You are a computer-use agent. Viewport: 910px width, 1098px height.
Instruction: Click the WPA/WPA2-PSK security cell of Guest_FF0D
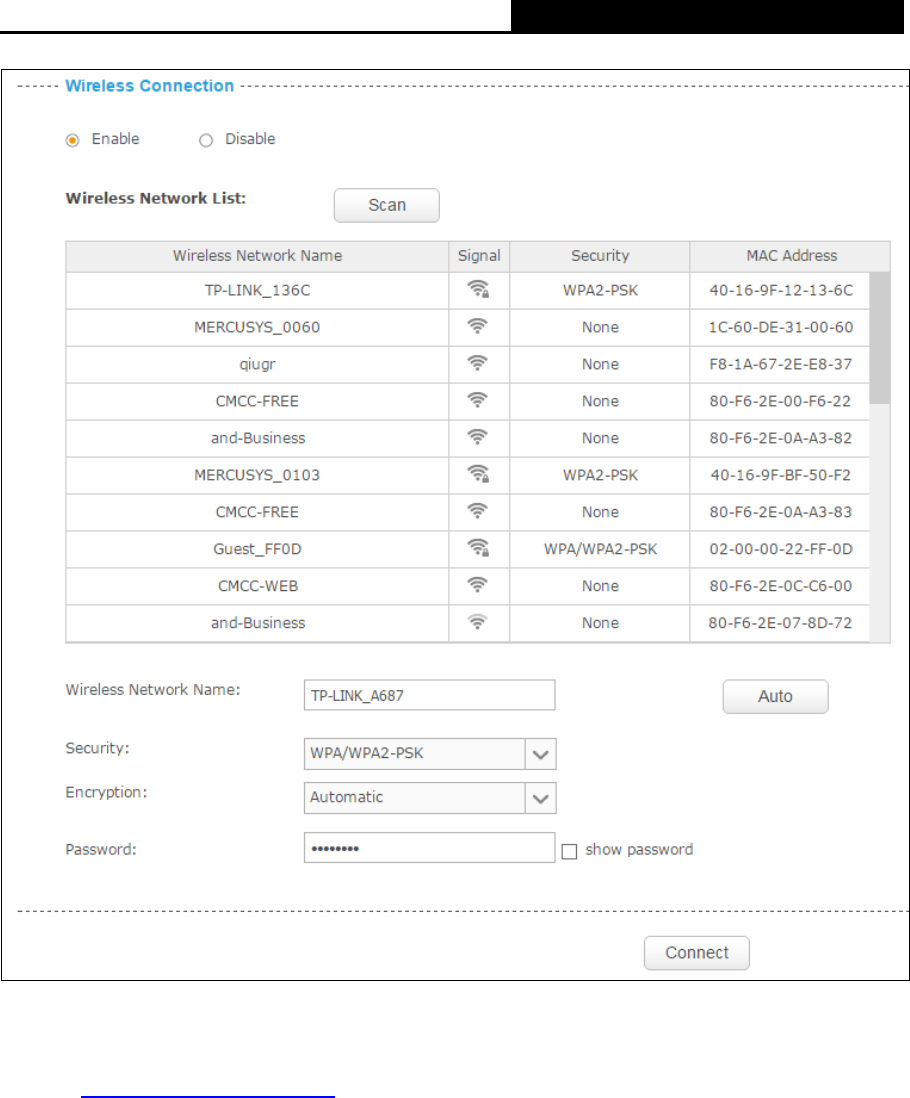click(x=600, y=550)
